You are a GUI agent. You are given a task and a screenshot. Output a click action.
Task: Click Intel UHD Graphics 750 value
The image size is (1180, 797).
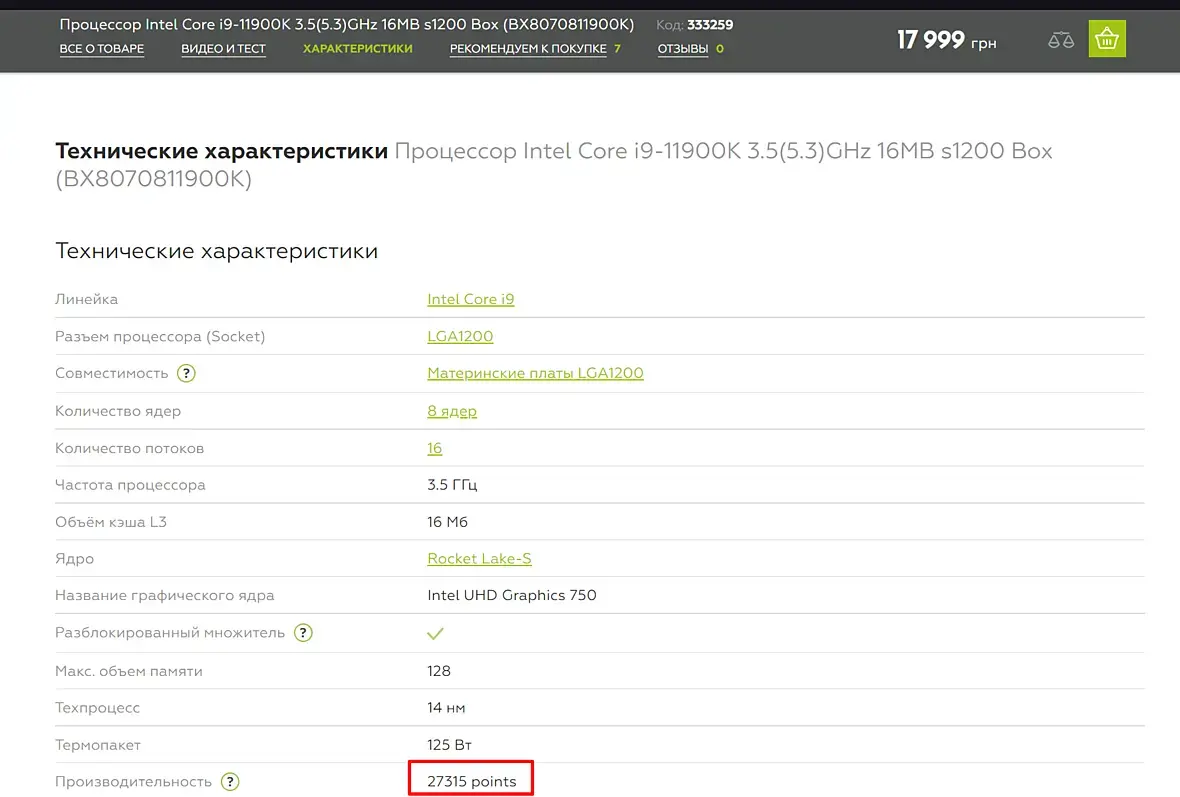(x=512, y=595)
